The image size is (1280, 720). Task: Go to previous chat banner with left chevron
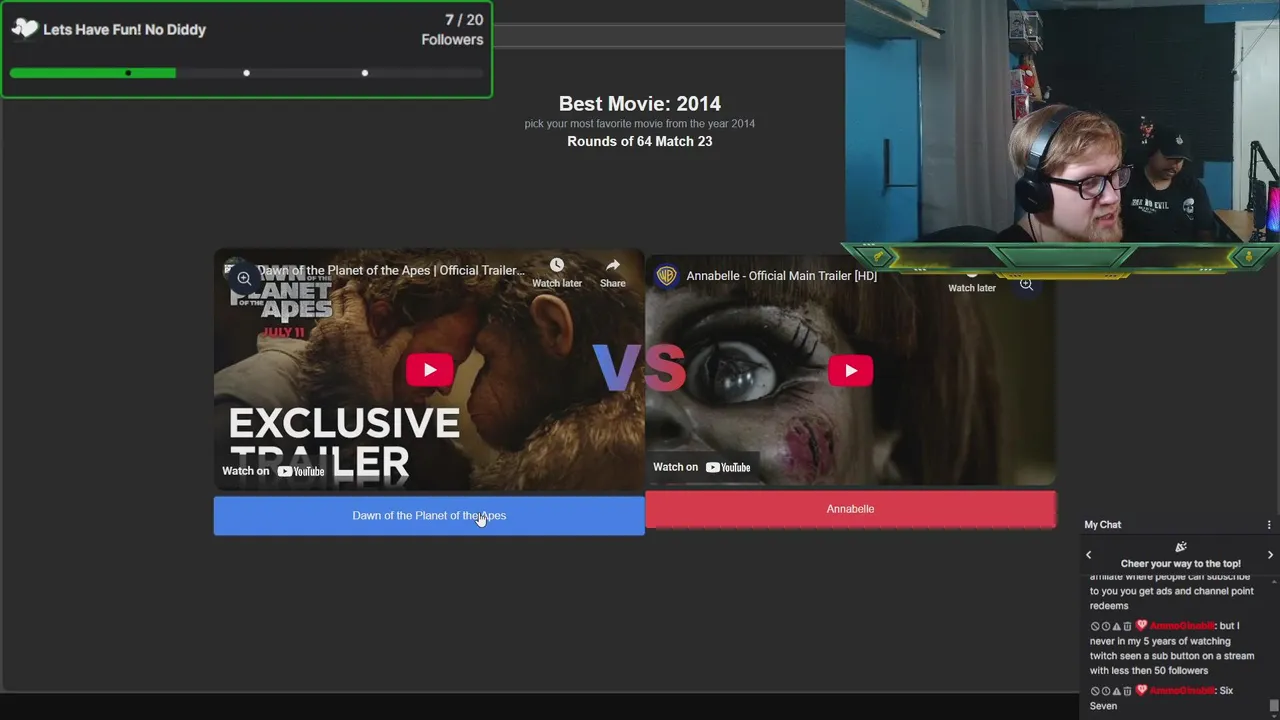(x=1089, y=555)
